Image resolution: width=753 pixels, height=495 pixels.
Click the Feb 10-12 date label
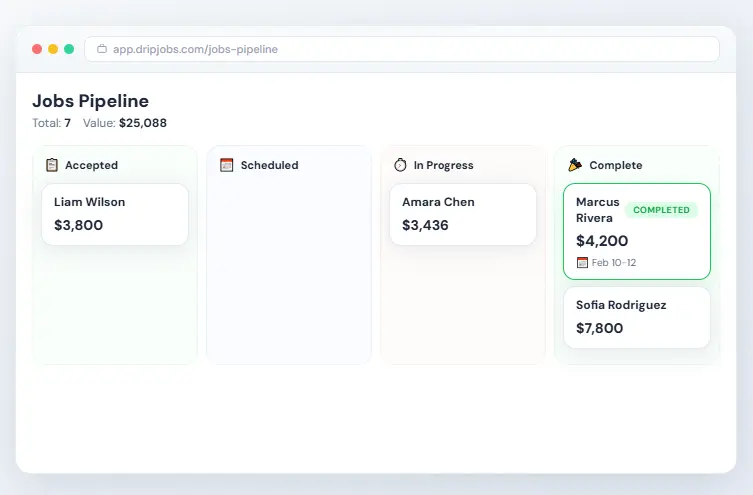(614, 263)
